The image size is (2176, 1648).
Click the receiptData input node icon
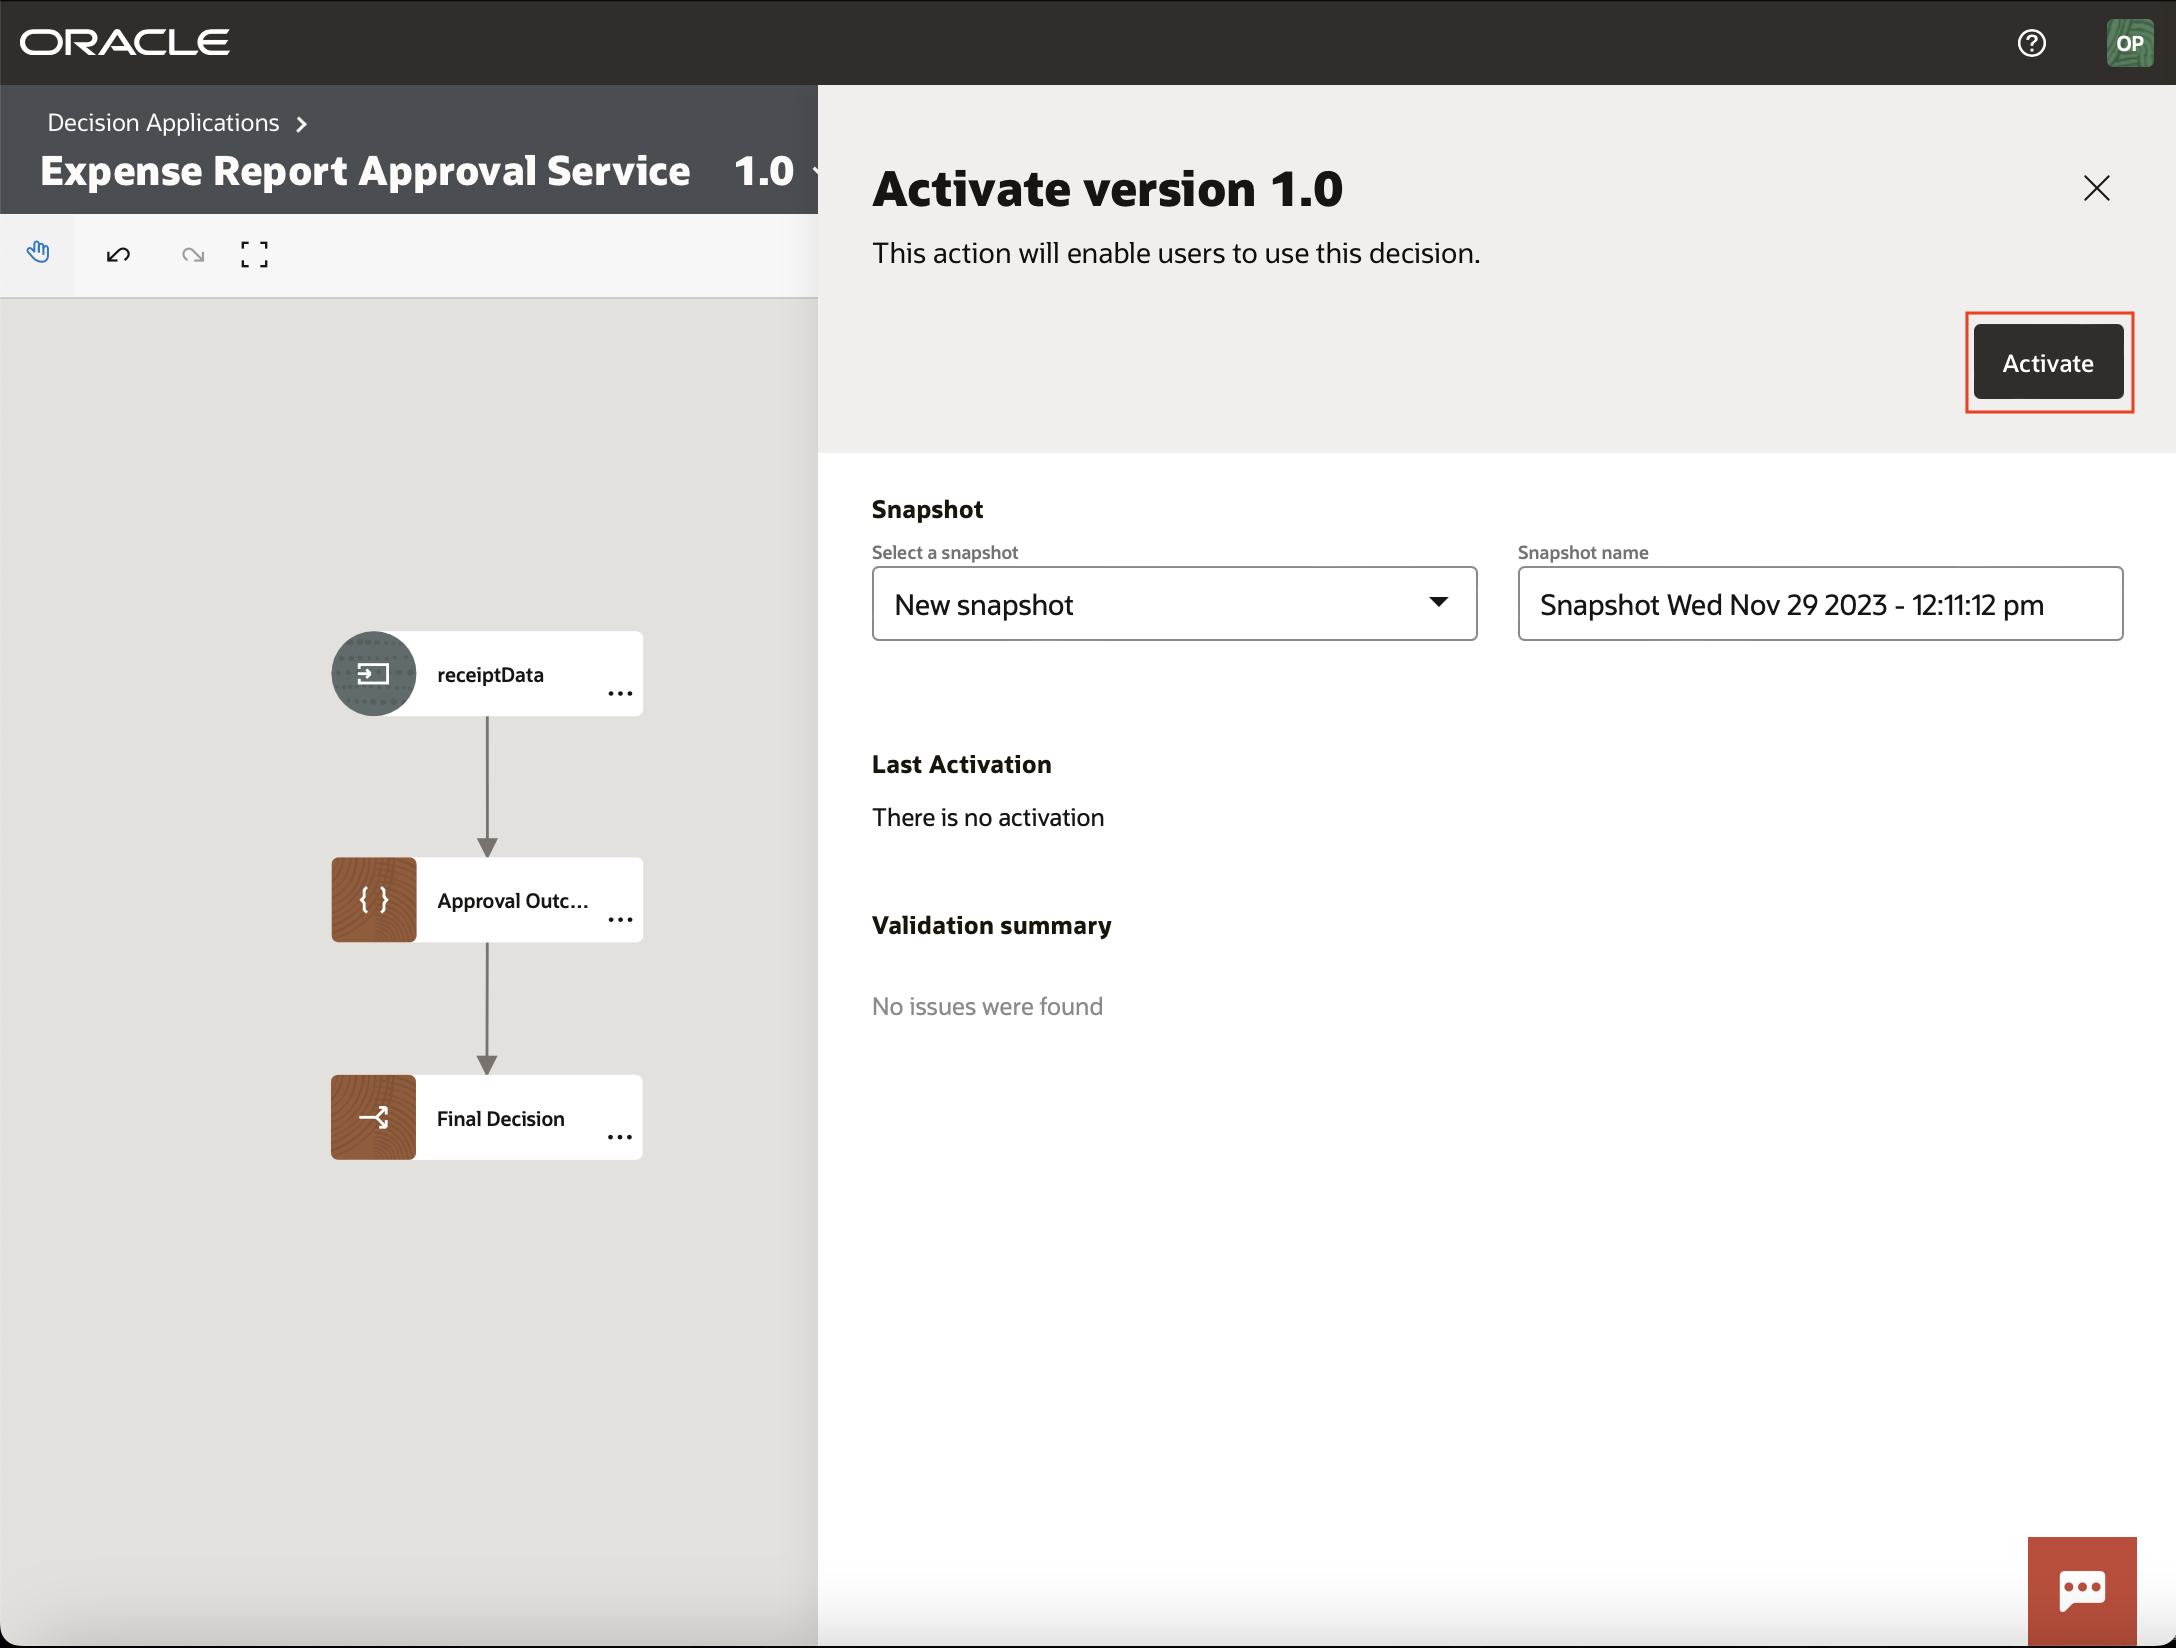(373, 673)
